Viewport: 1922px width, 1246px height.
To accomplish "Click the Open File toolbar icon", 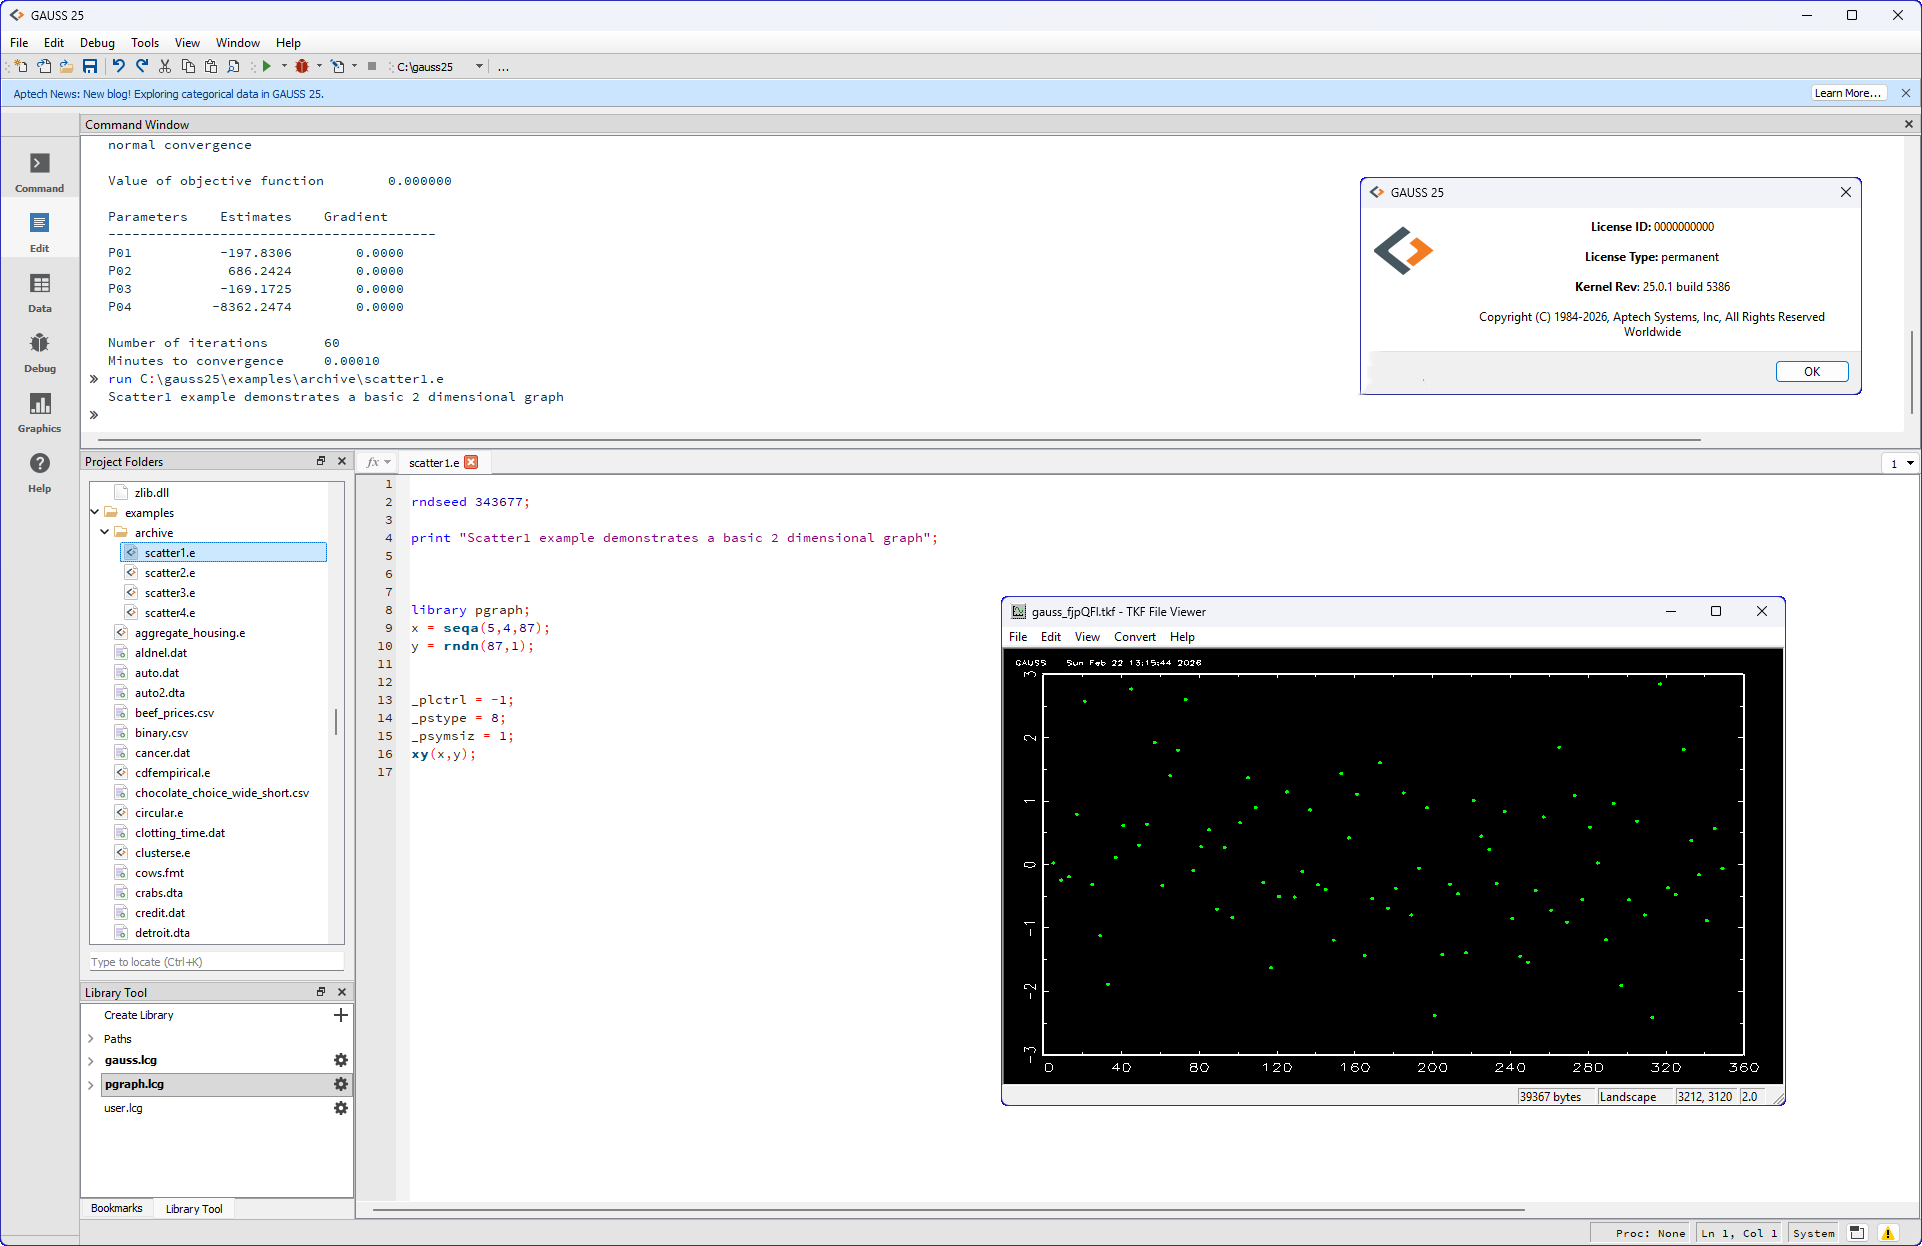I will [x=44, y=67].
